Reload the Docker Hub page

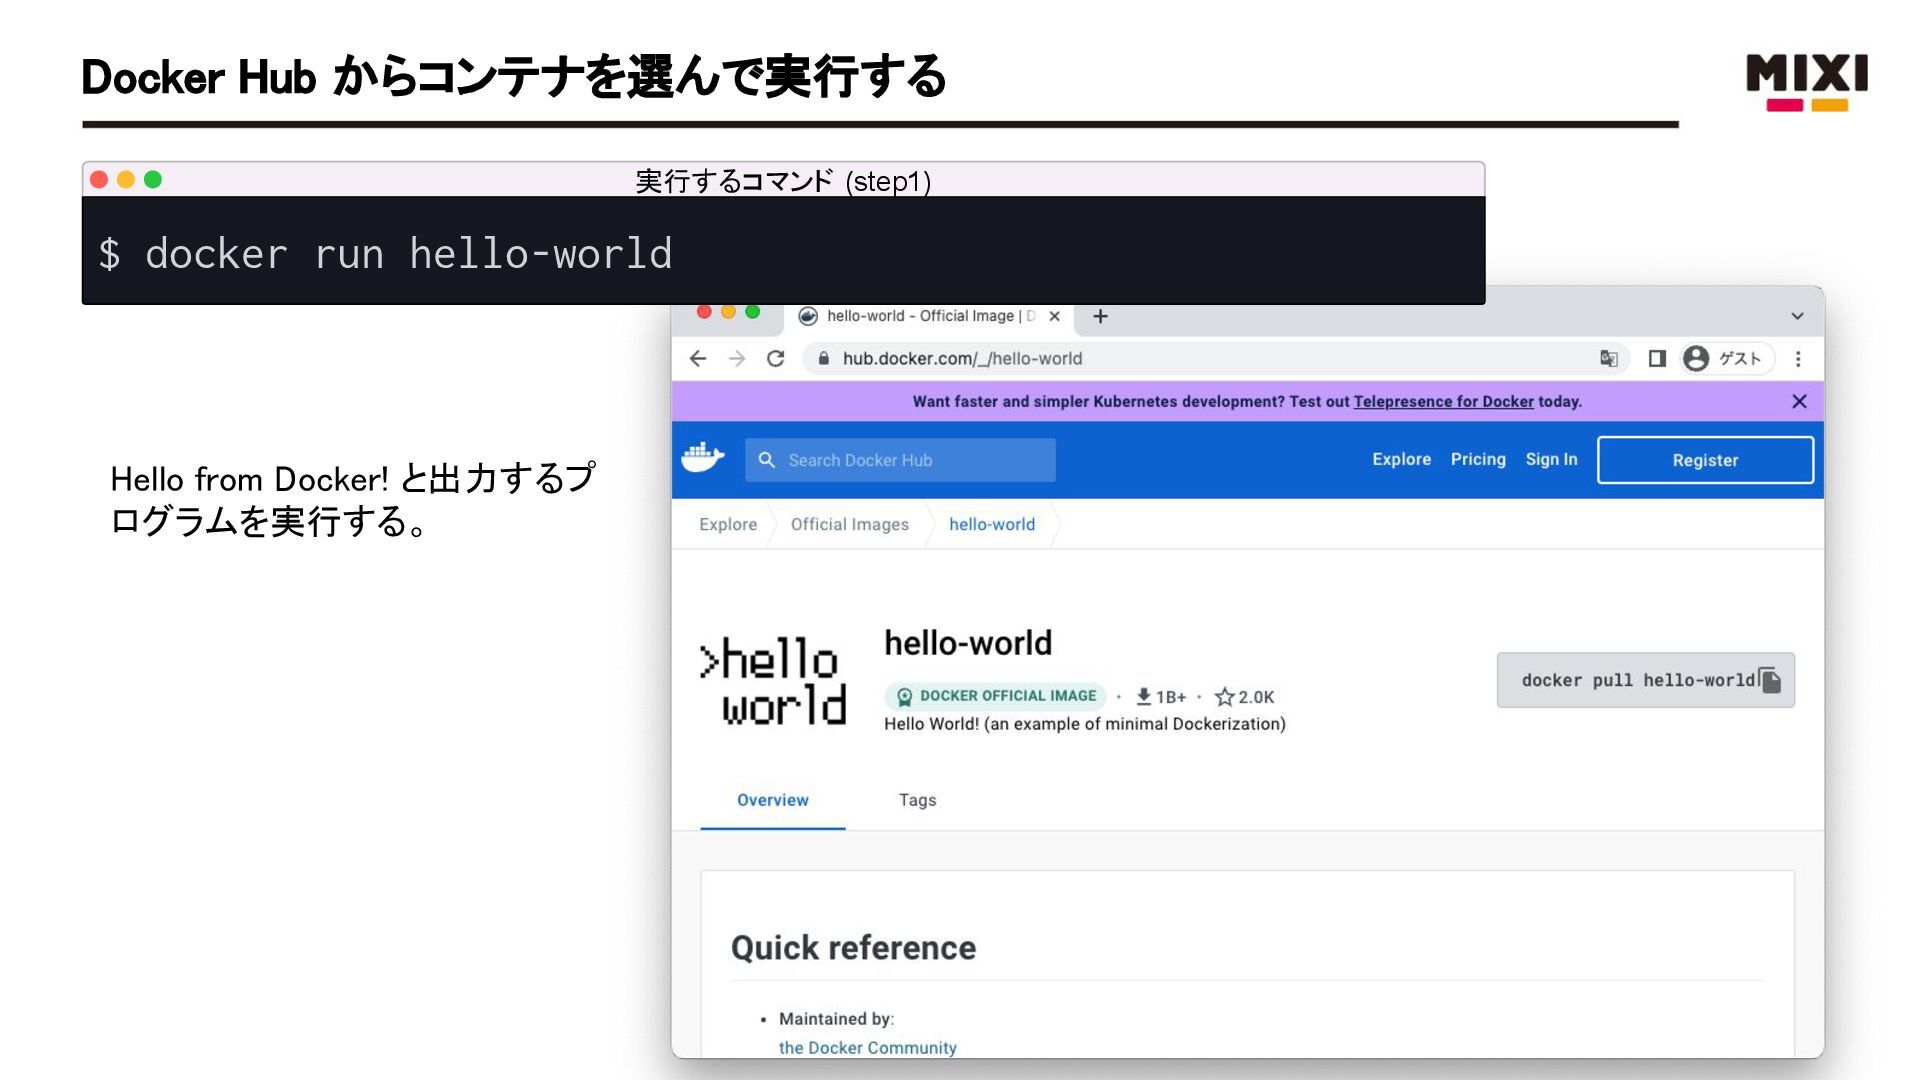point(775,358)
